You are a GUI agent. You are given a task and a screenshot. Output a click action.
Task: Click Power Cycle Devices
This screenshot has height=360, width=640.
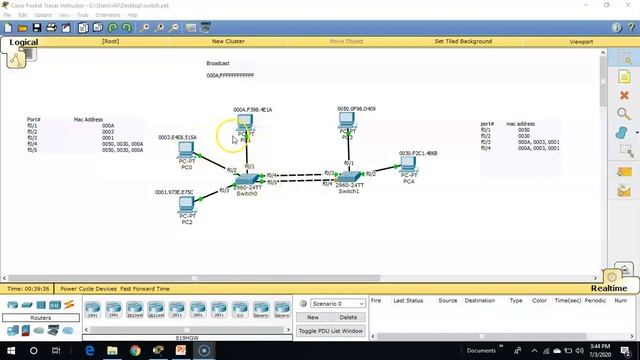89,289
